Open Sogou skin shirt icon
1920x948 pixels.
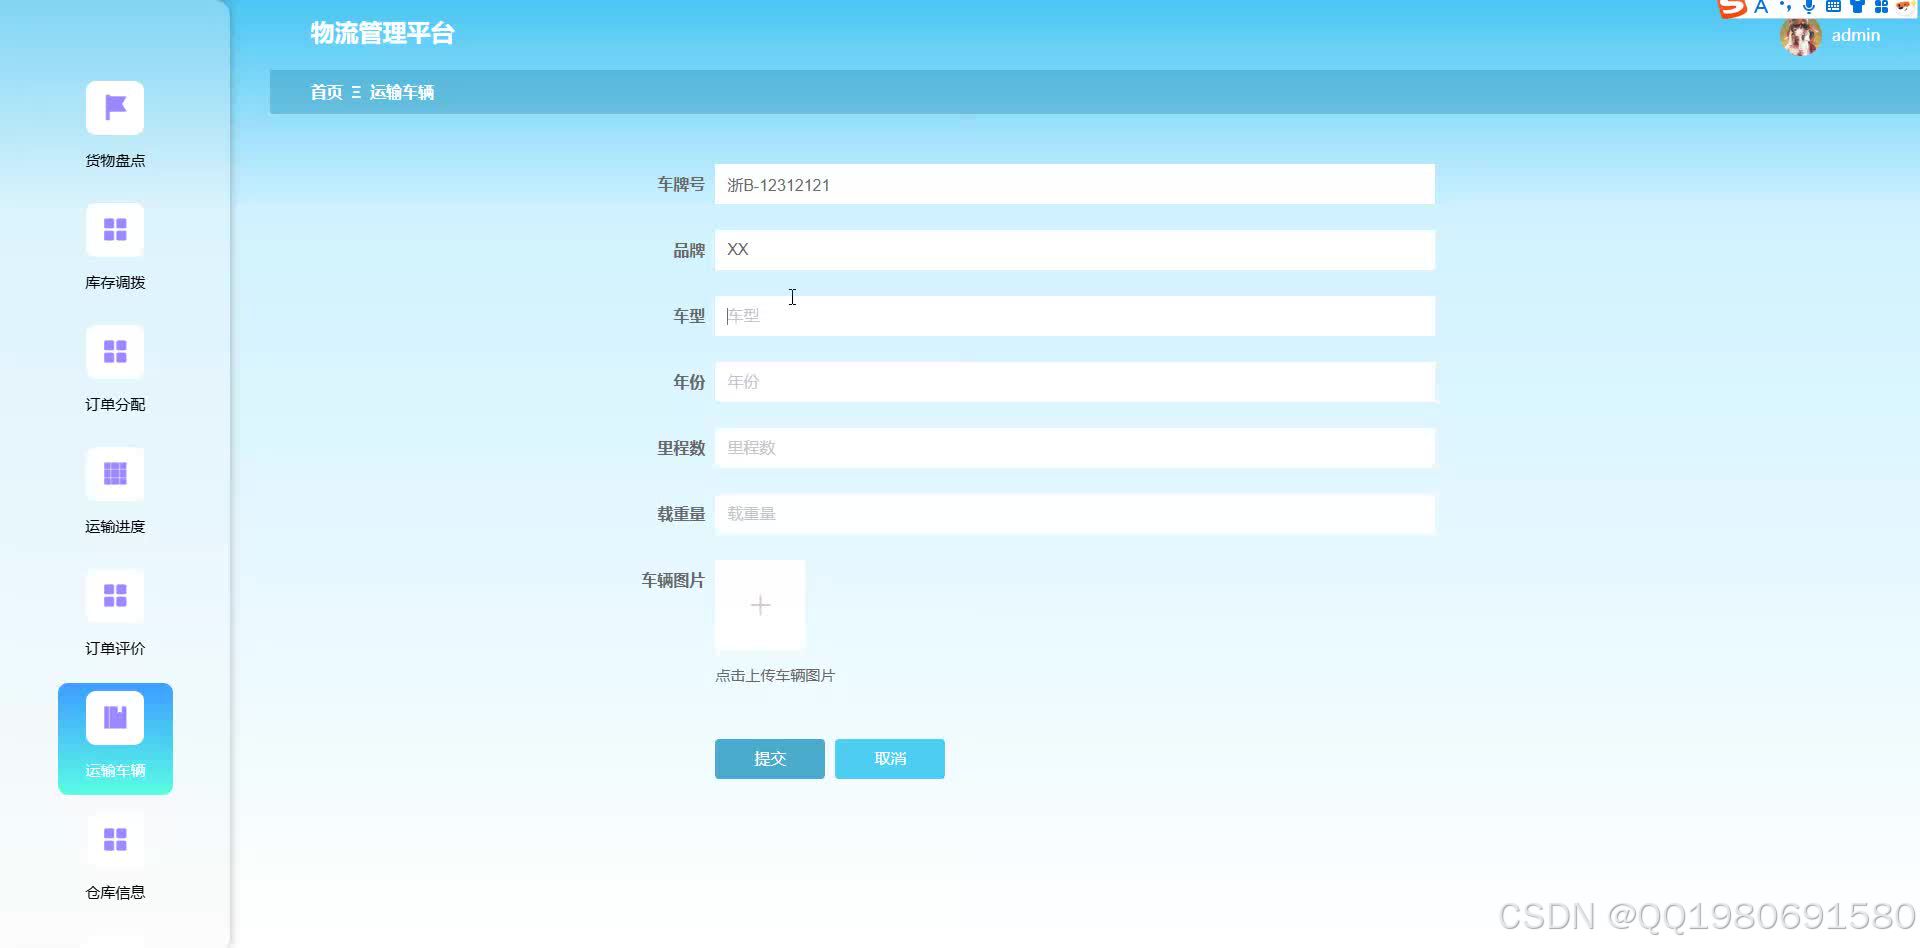1857,7
